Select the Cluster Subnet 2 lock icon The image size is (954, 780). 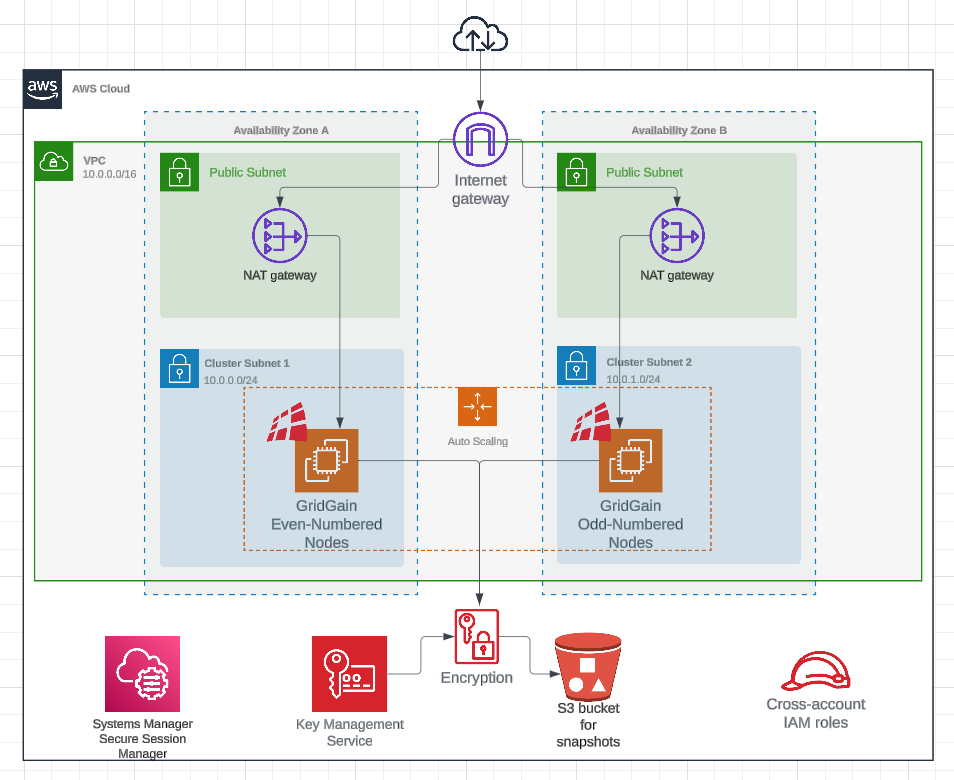pyautogui.click(x=575, y=366)
